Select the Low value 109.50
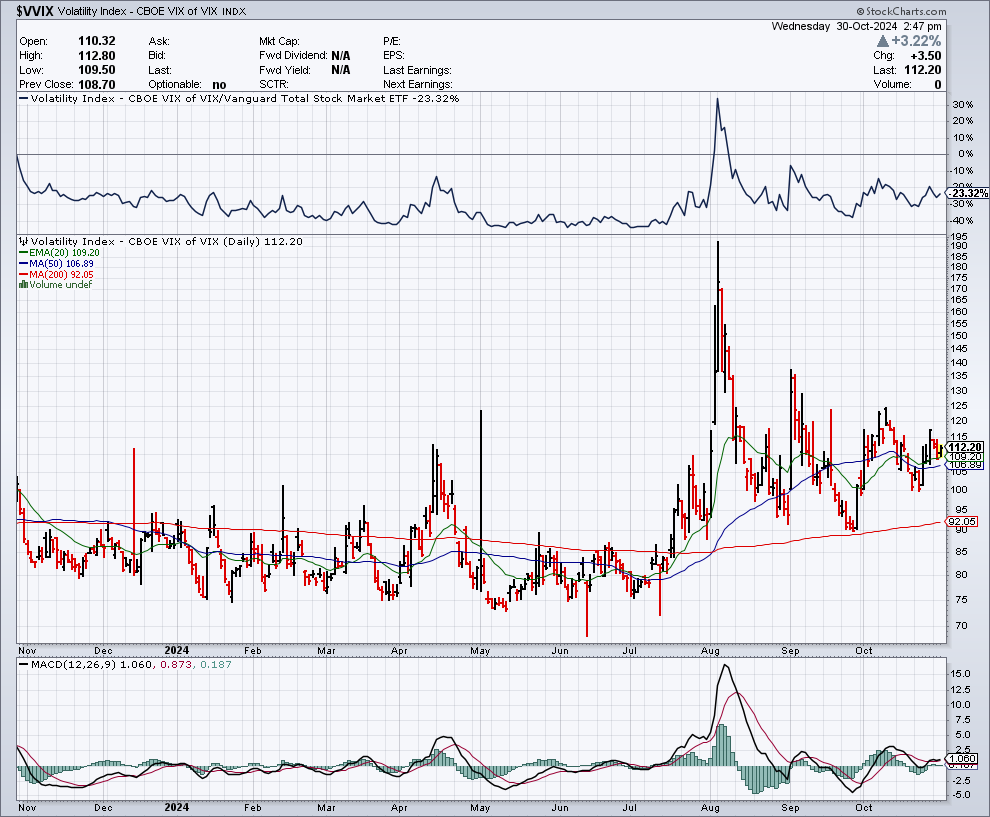 point(97,70)
